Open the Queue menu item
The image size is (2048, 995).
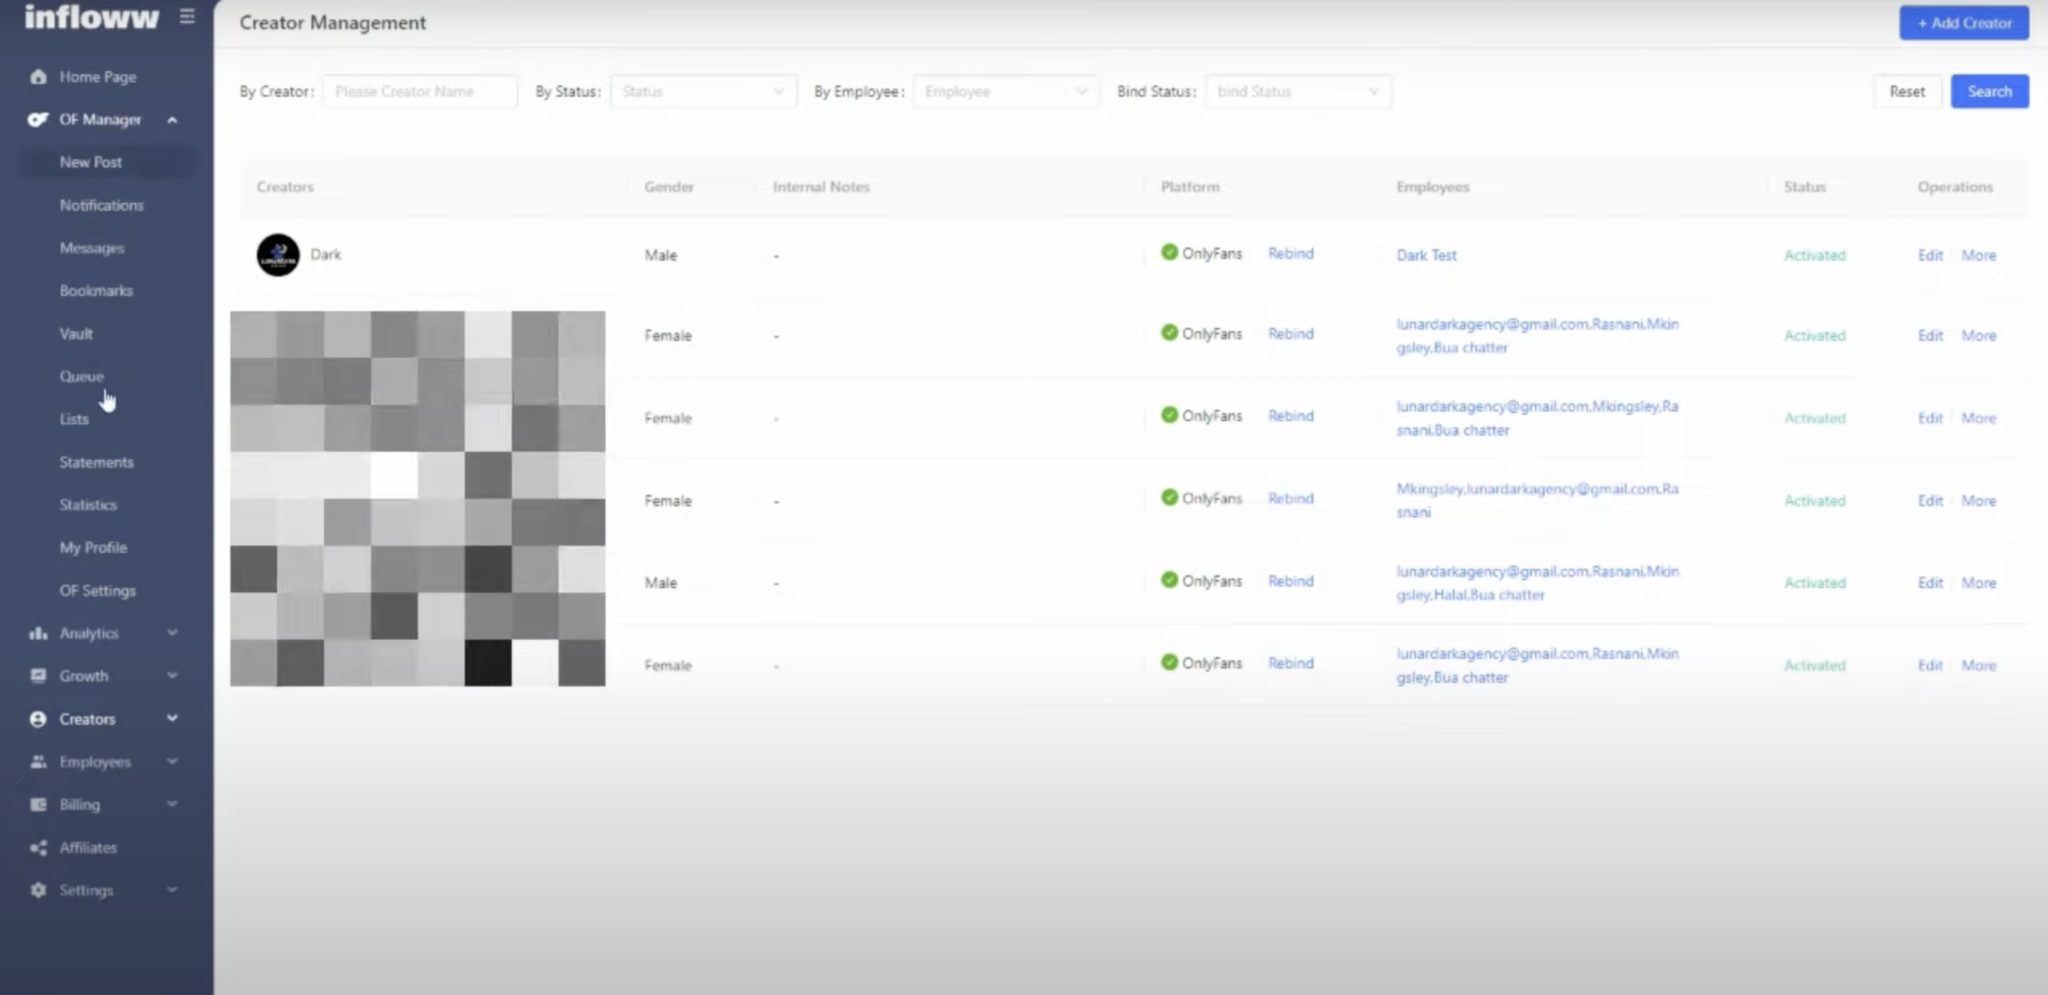pyautogui.click(x=81, y=377)
